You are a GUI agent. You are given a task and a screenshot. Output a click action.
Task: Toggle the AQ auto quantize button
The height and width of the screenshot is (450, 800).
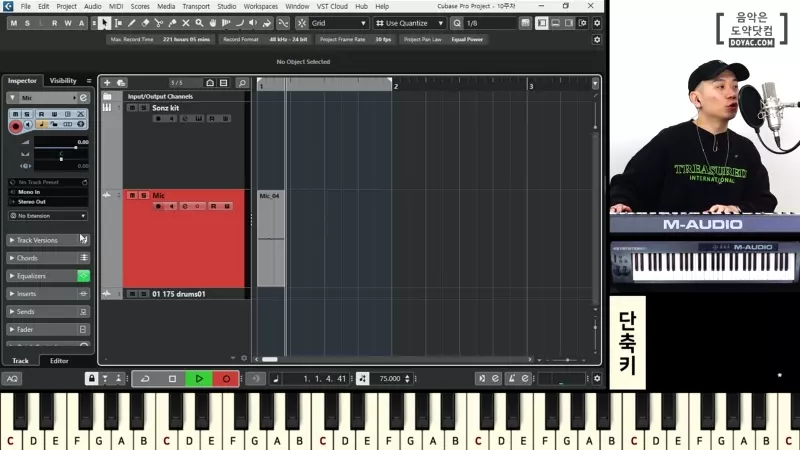pyautogui.click(x=12, y=379)
